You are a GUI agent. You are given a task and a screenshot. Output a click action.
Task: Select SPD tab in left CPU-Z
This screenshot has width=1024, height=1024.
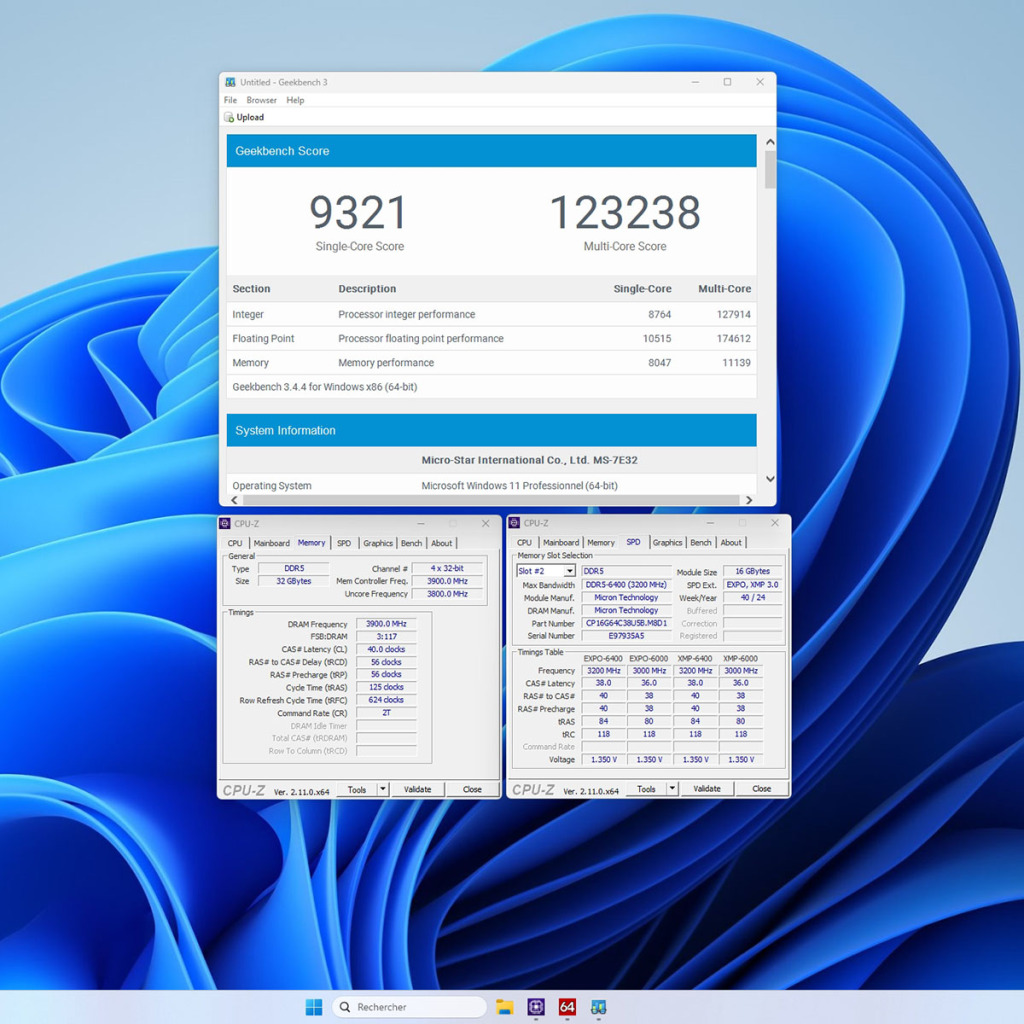tap(344, 543)
